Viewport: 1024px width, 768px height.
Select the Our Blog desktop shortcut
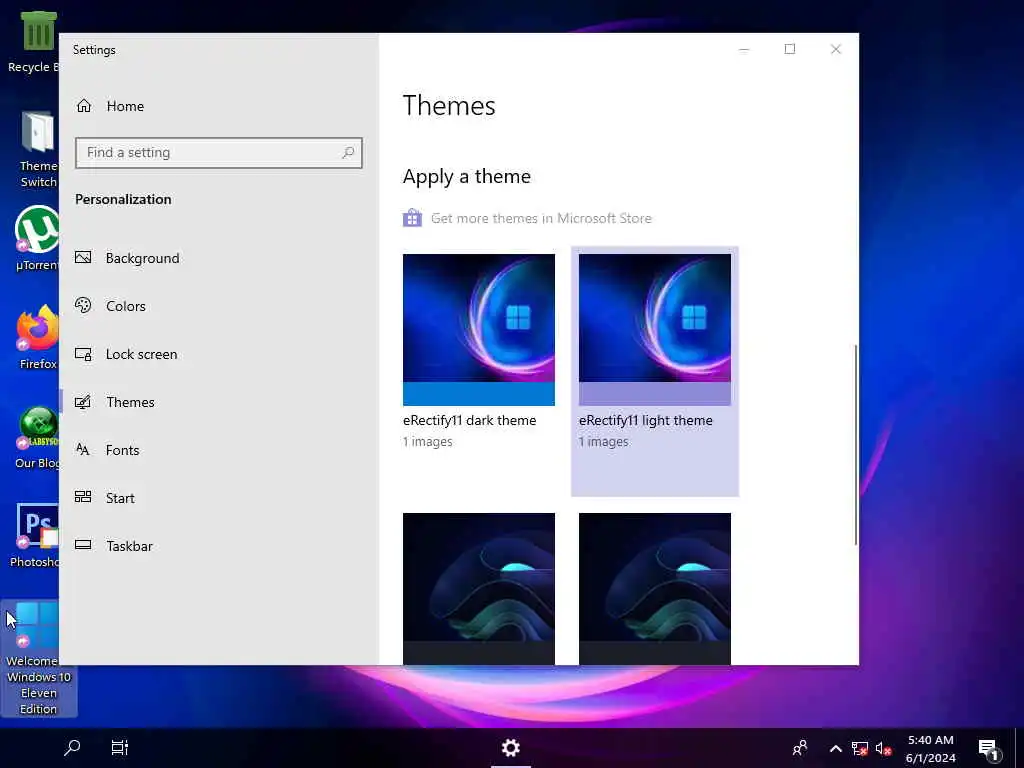pos(37,438)
